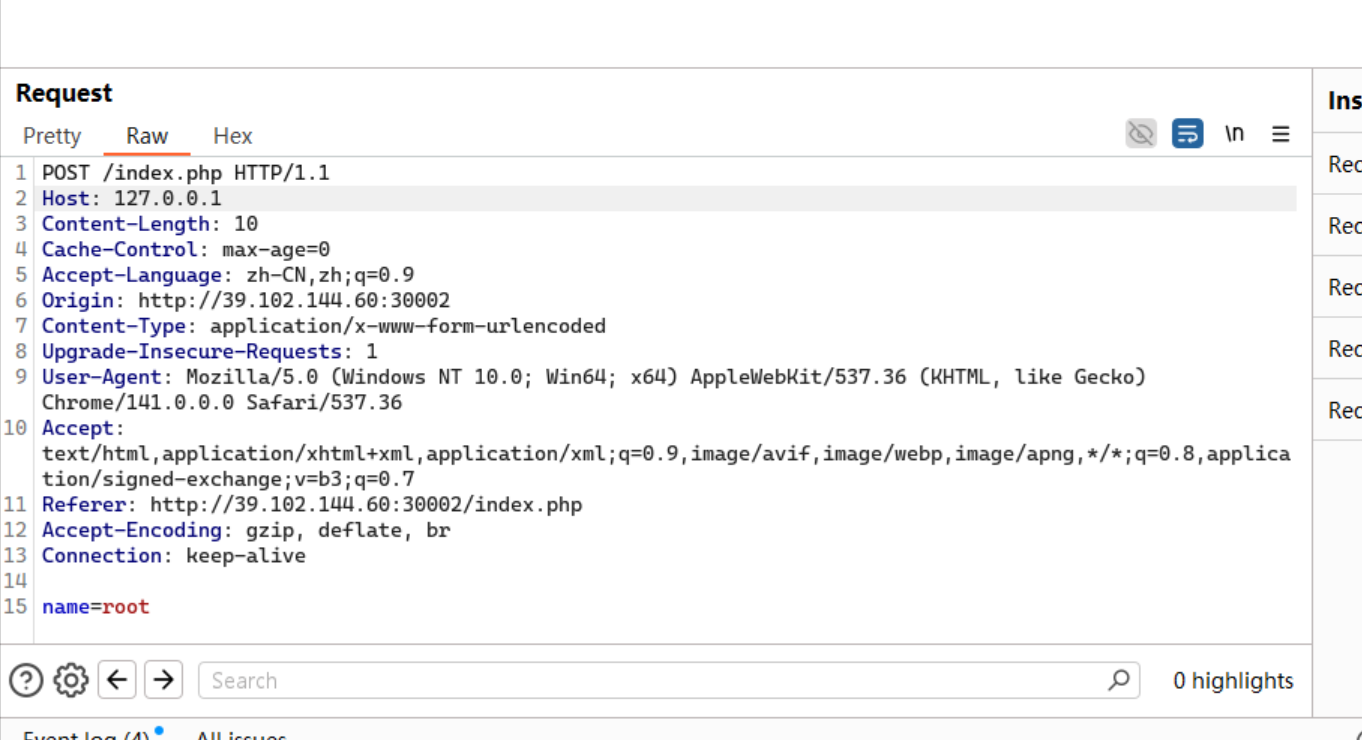This screenshot has height=740, width=1362.
Task: Click the search magnifying glass icon
Action: [x=1117, y=680]
